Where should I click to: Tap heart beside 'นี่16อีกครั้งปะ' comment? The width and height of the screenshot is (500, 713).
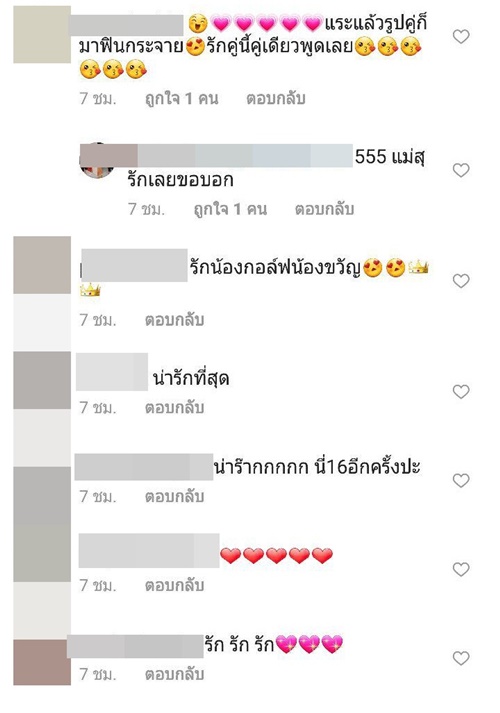pyautogui.click(x=461, y=480)
